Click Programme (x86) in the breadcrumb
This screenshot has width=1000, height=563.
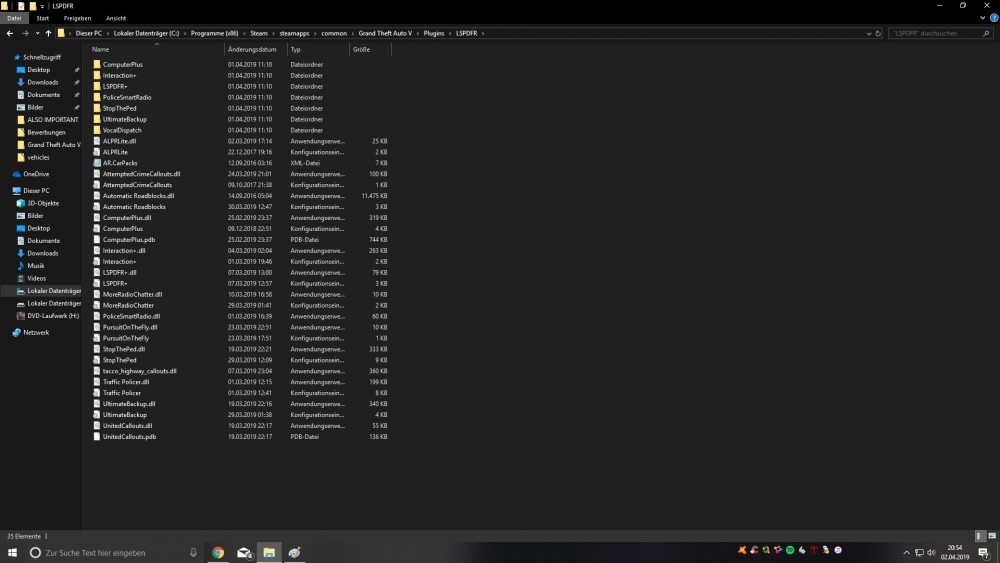[214, 33]
